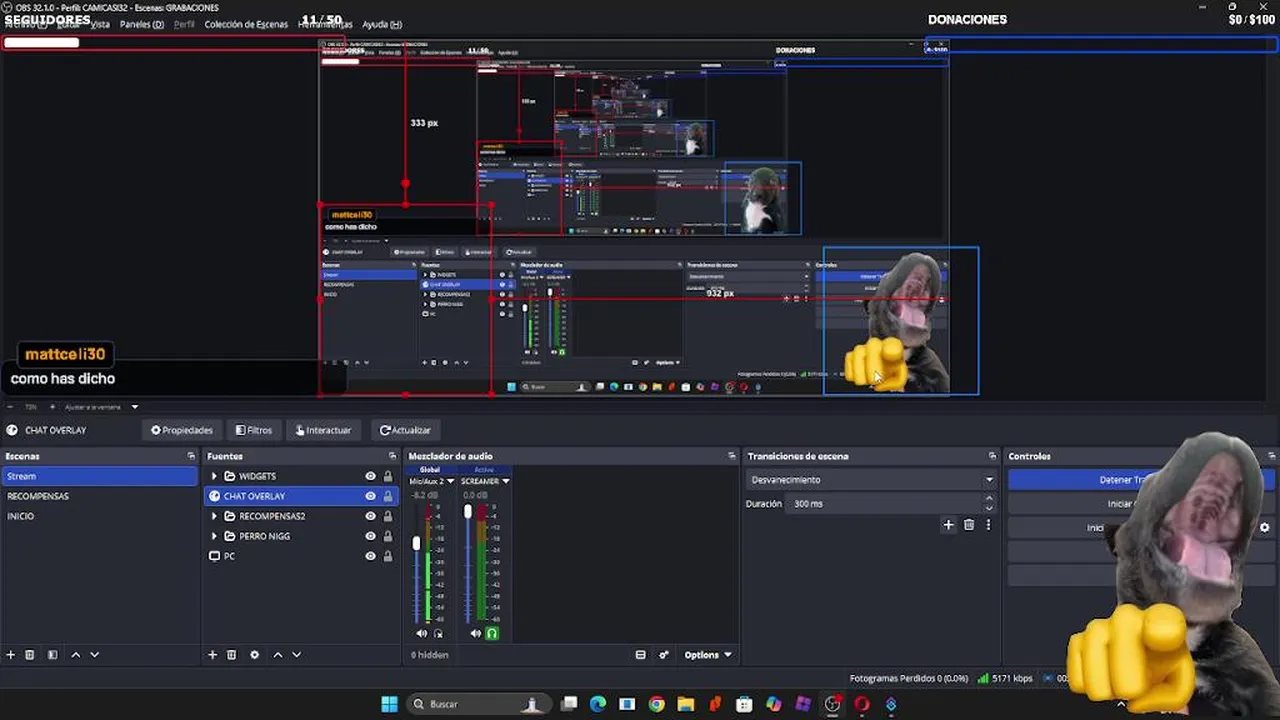
Task: Open source properties gear in Fuentes toolbar
Action: tap(254, 655)
